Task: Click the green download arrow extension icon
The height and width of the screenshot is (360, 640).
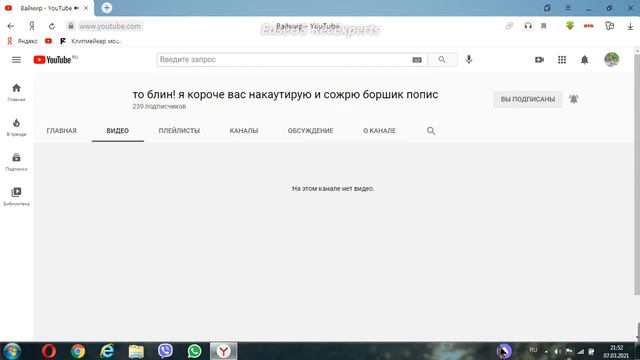Action: (570, 26)
